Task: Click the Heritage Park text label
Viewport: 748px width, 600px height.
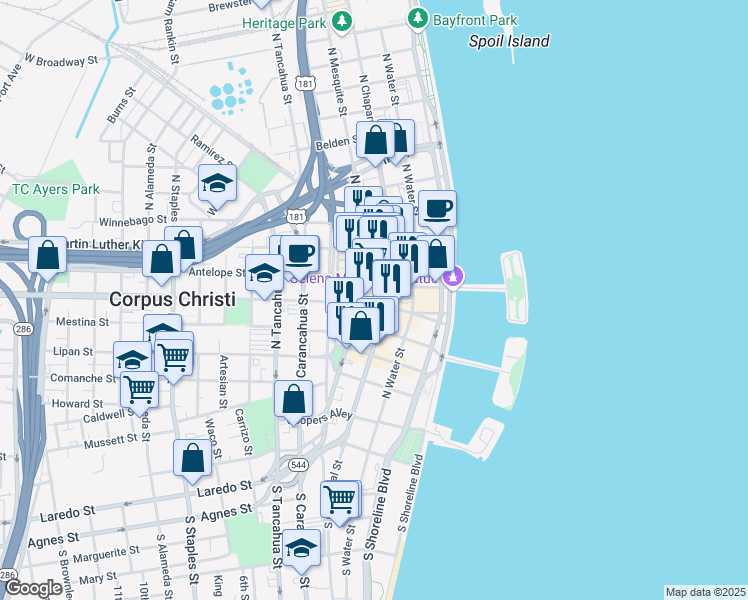Action: [284, 23]
